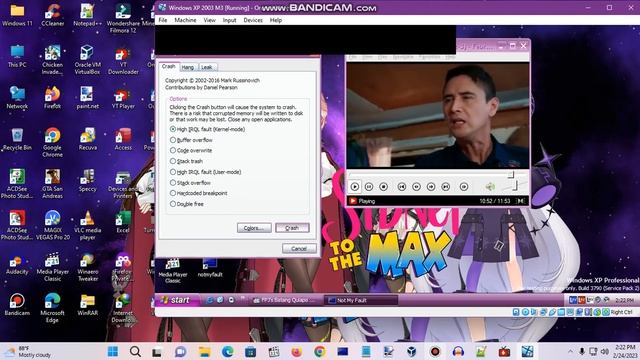Skip to next track in media player

coord(446,187)
